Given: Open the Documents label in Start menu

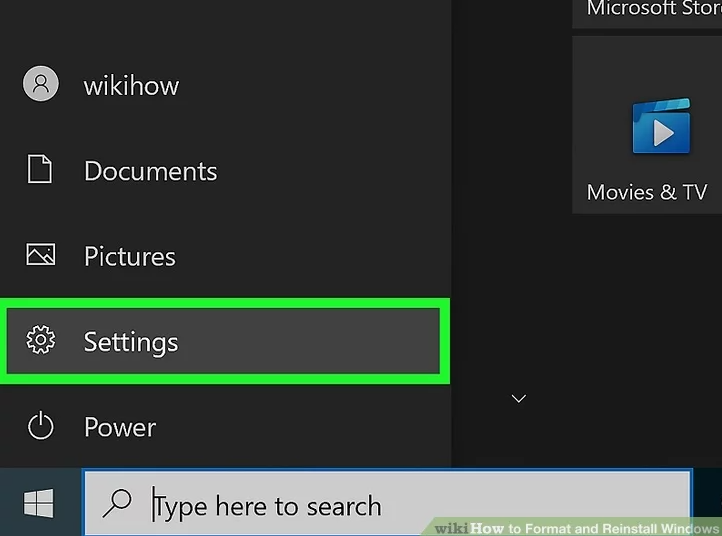Looking at the screenshot, I should pyautogui.click(x=150, y=171).
